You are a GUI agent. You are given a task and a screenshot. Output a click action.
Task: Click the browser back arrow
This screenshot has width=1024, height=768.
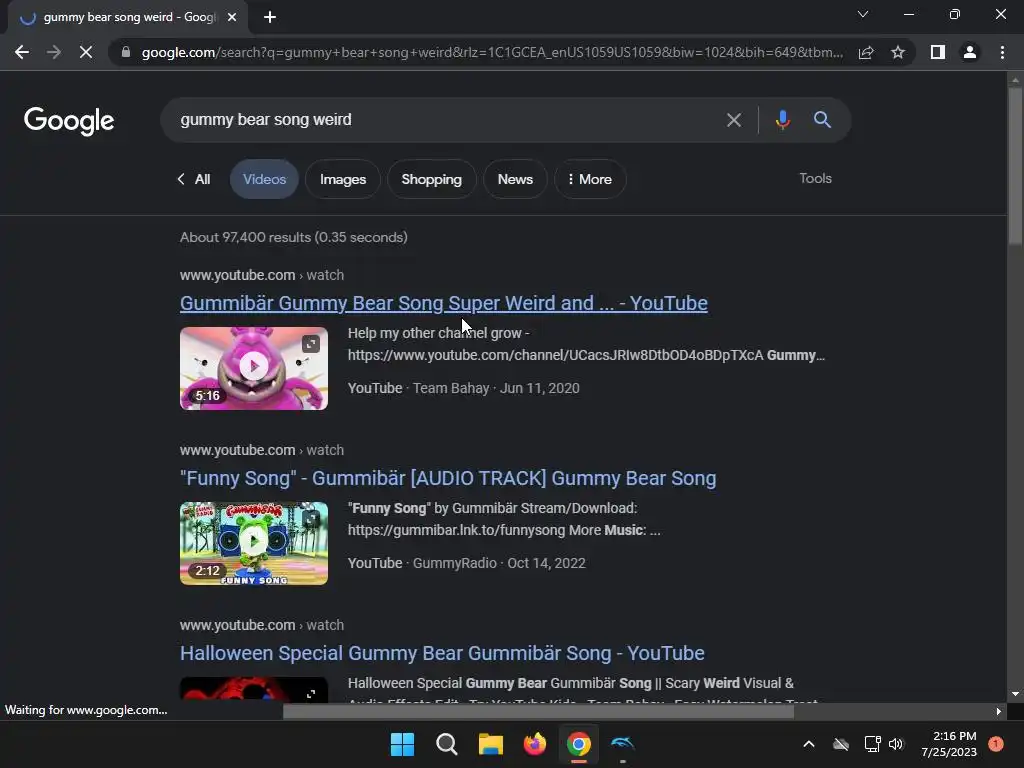tap(22, 52)
